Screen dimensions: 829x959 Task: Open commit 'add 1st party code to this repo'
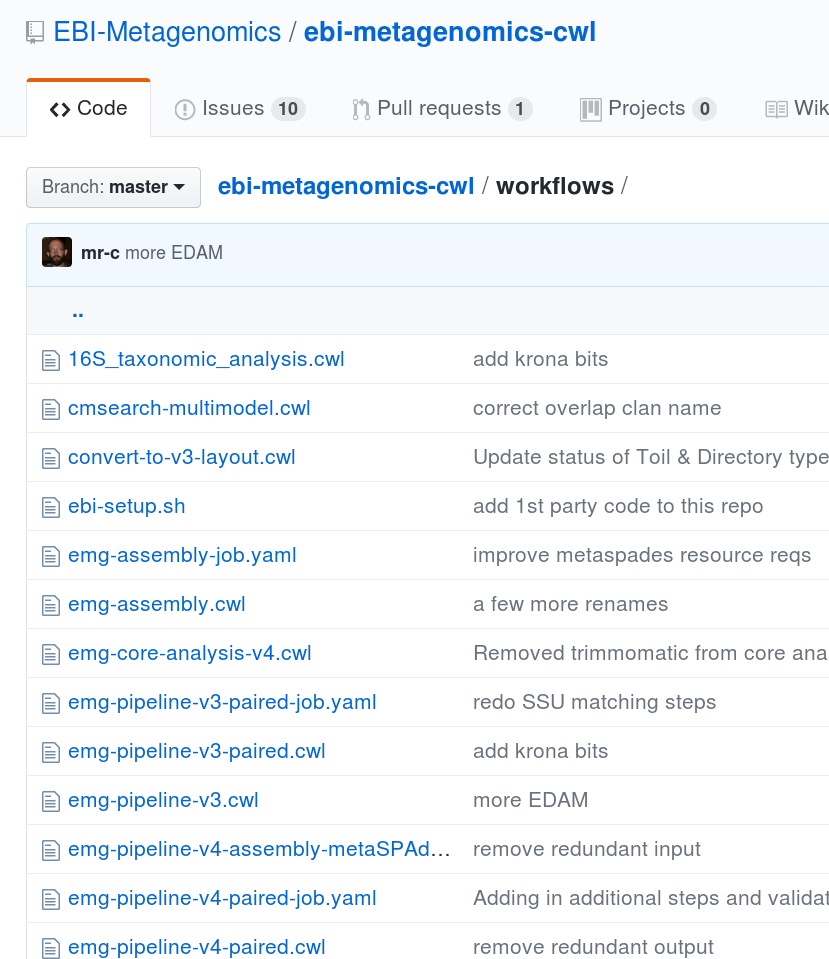tap(619, 506)
